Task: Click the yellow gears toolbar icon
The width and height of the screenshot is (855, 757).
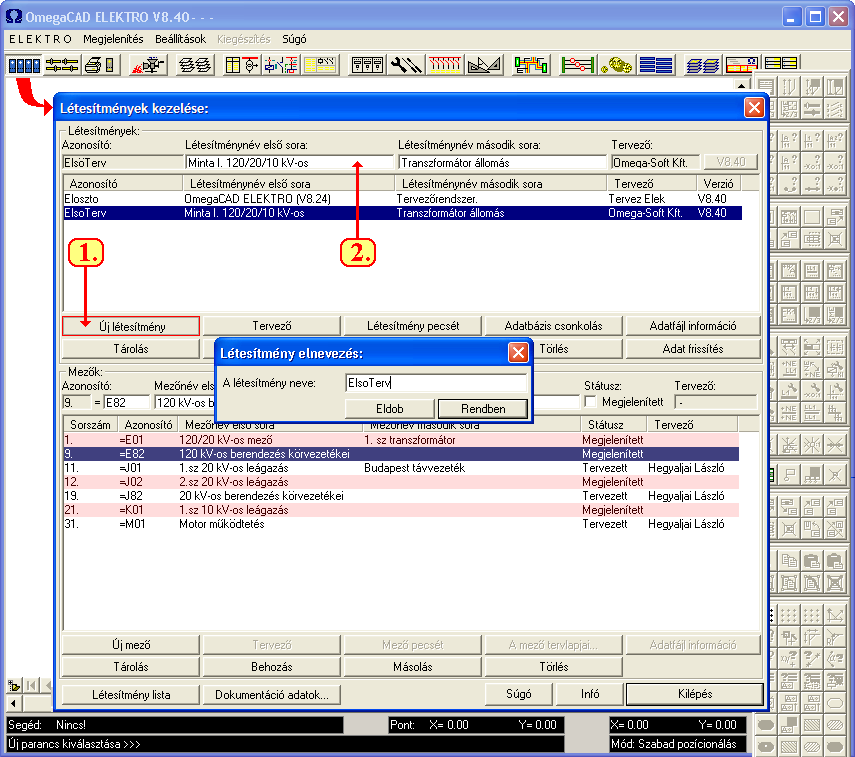Action: tap(616, 65)
